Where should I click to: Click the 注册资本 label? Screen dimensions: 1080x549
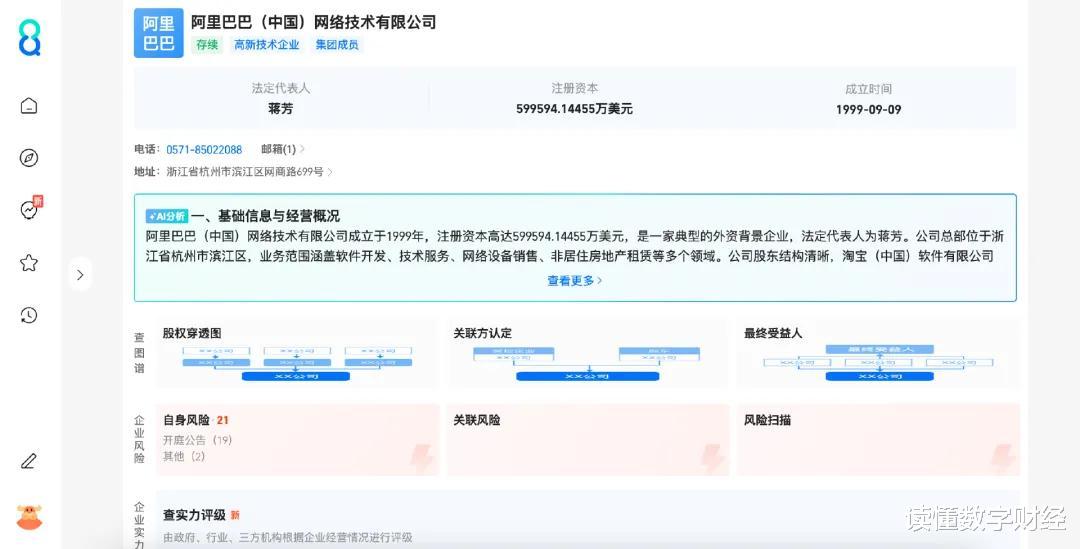(x=574, y=88)
